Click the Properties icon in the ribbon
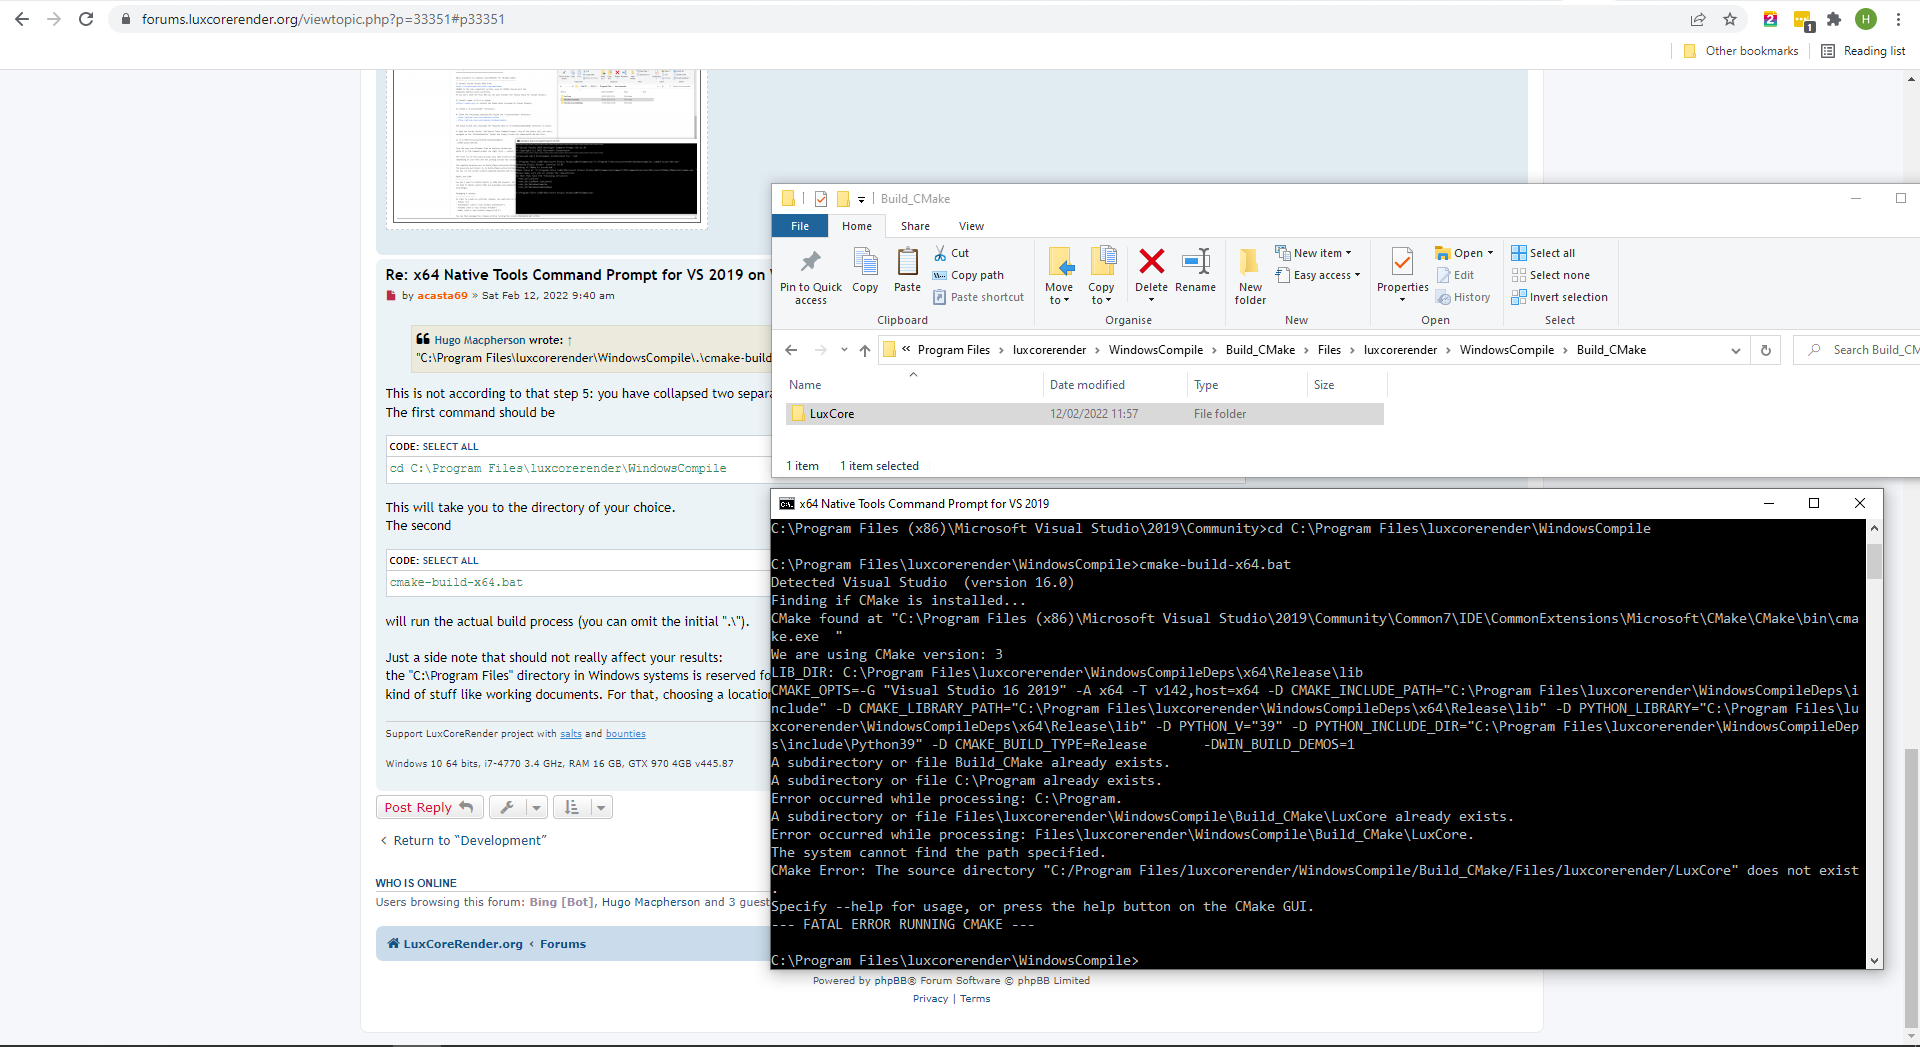This screenshot has height=1047, width=1920. (1402, 263)
